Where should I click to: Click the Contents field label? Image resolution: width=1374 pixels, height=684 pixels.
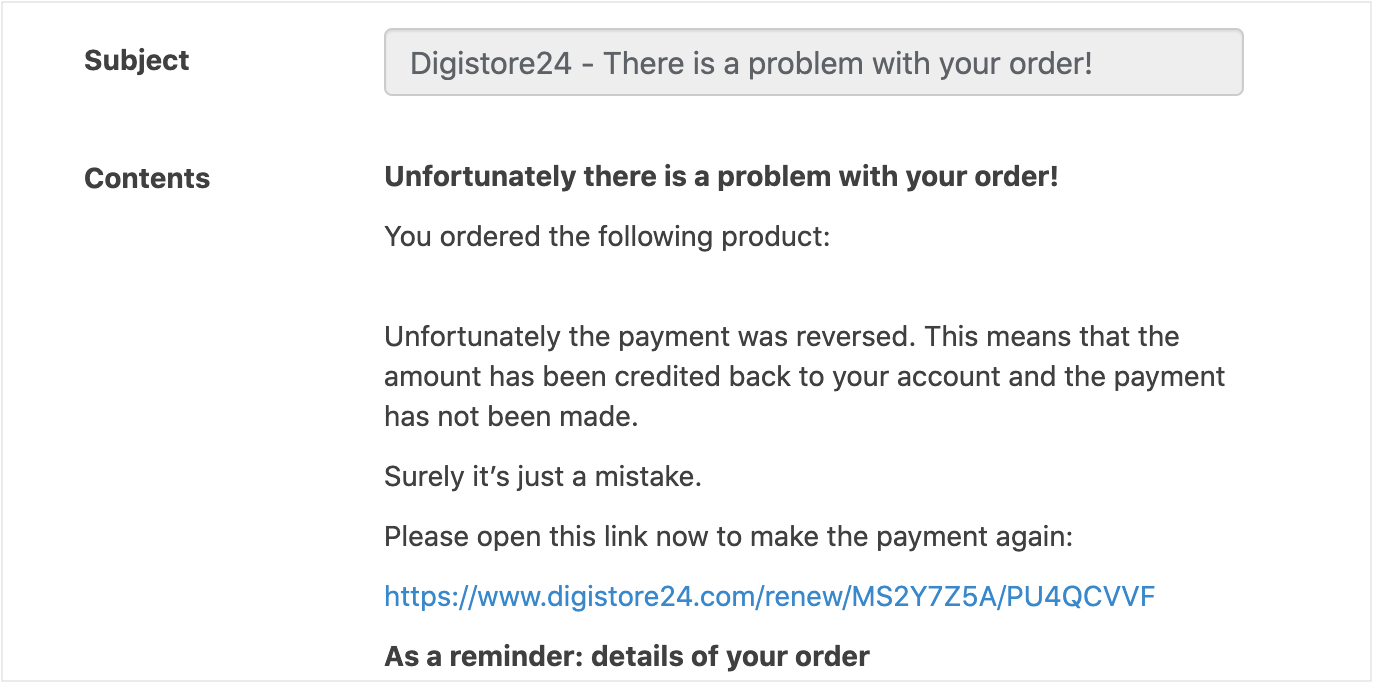[147, 179]
